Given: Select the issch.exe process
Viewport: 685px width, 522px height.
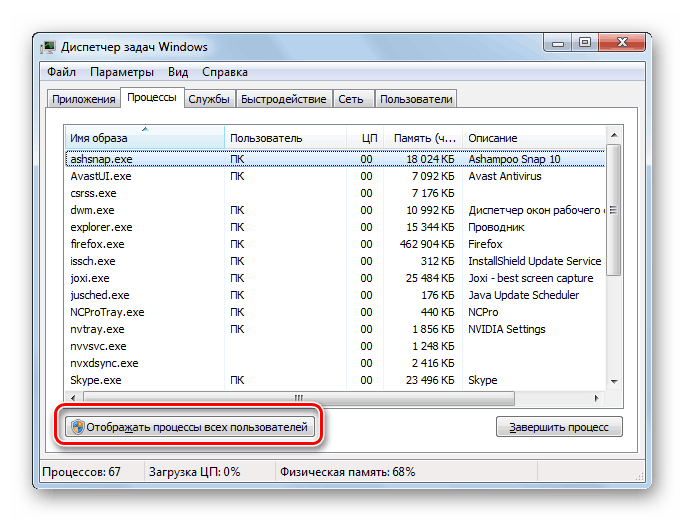Looking at the screenshot, I should coord(335,261).
